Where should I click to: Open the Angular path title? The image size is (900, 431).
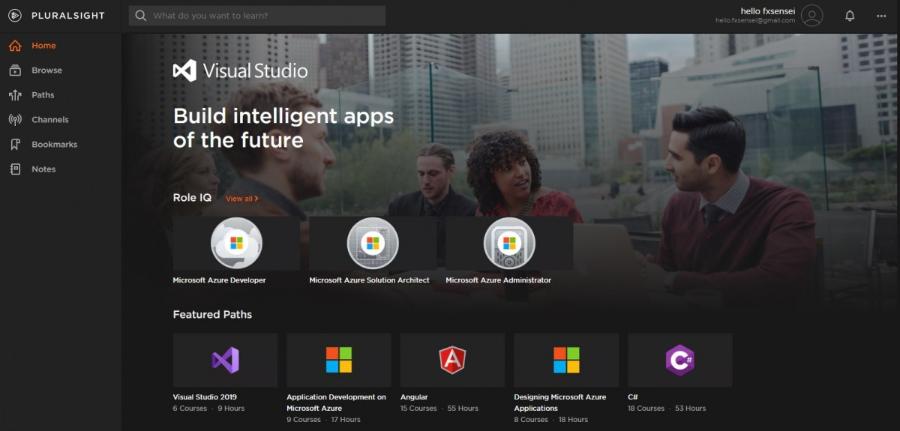click(414, 397)
